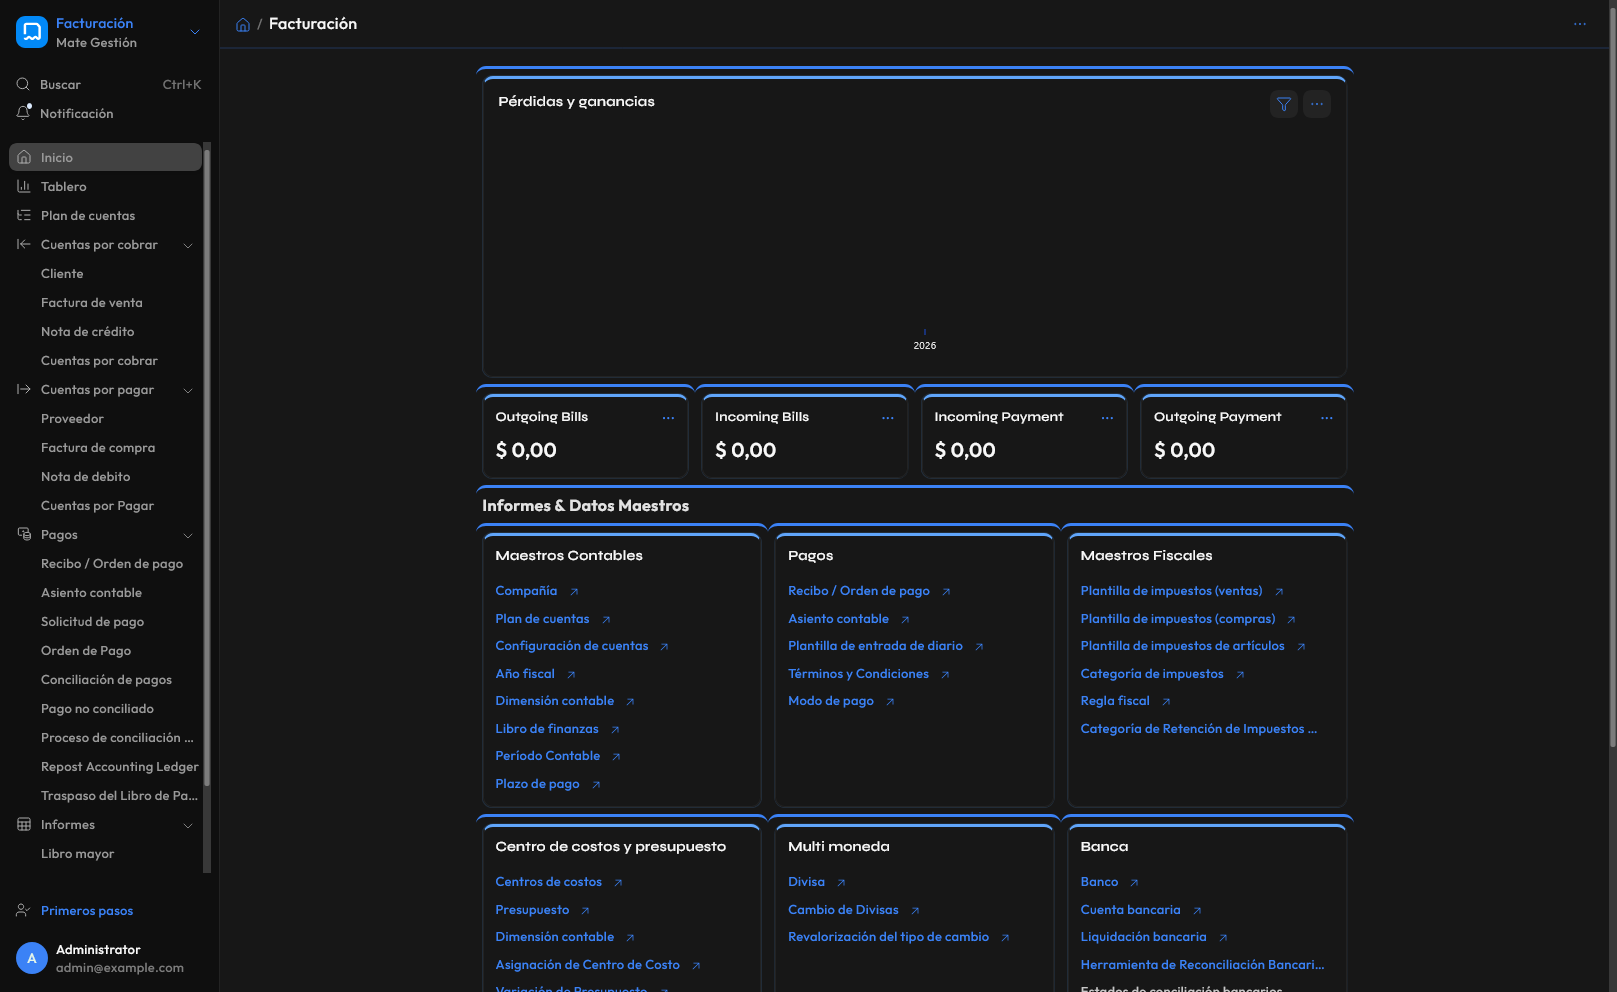Click arrow icon next to Presupuesto

[585, 911]
